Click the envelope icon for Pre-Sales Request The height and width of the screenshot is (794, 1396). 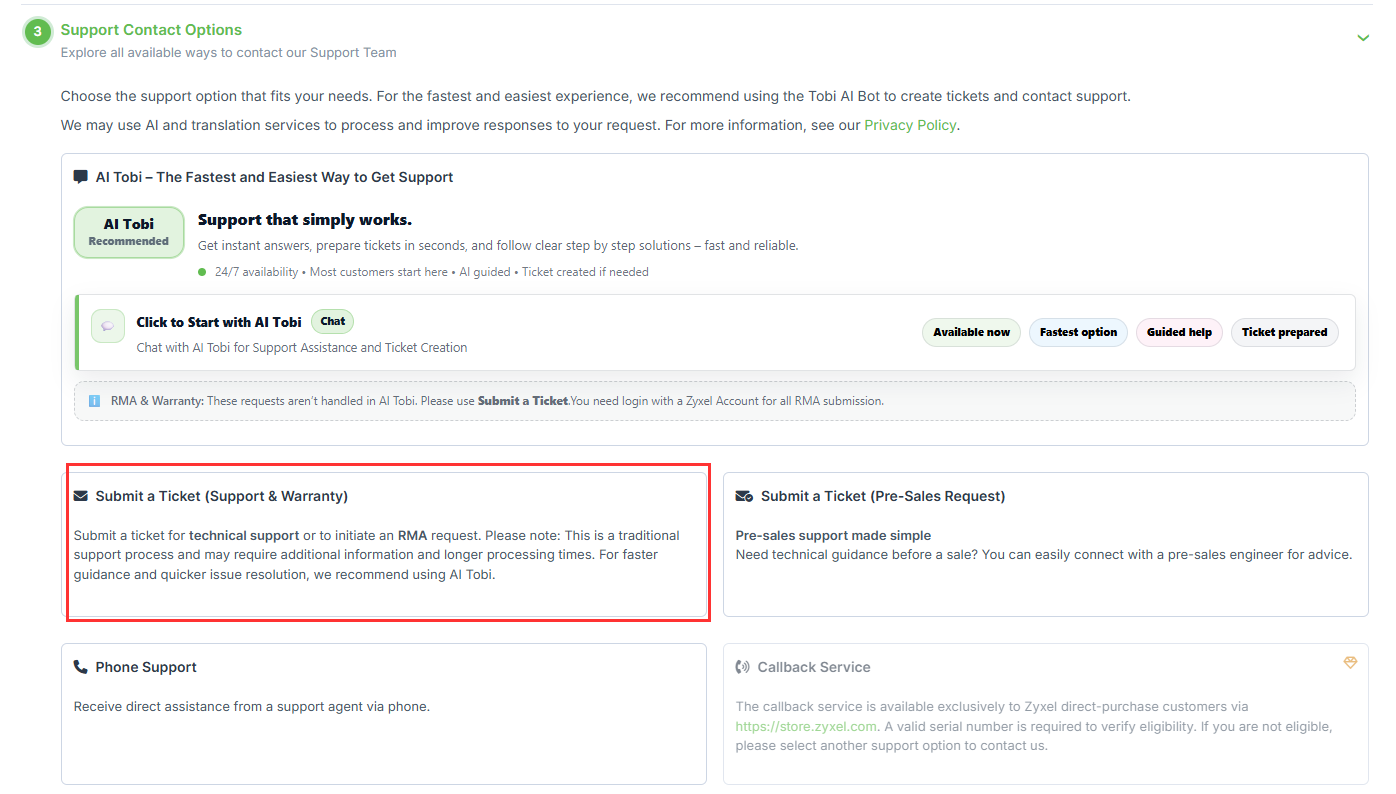(x=744, y=496)
